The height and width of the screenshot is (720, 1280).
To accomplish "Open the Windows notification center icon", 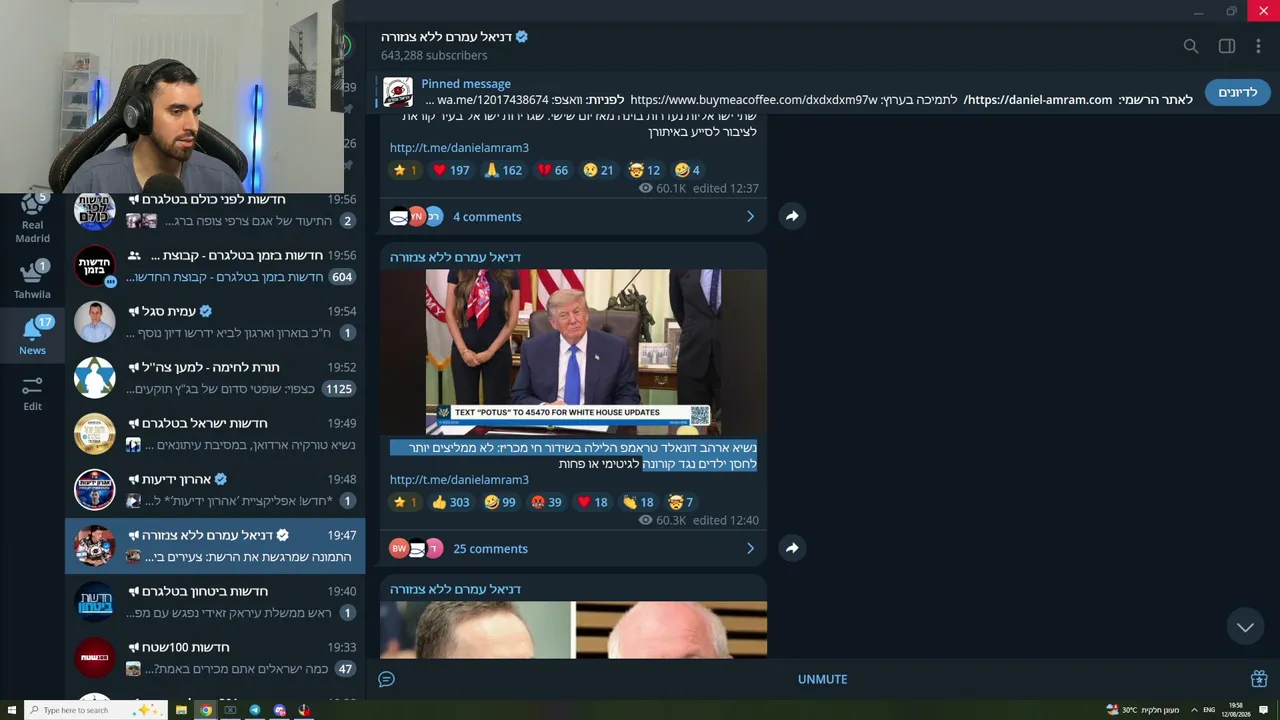I will [1264, 710].
